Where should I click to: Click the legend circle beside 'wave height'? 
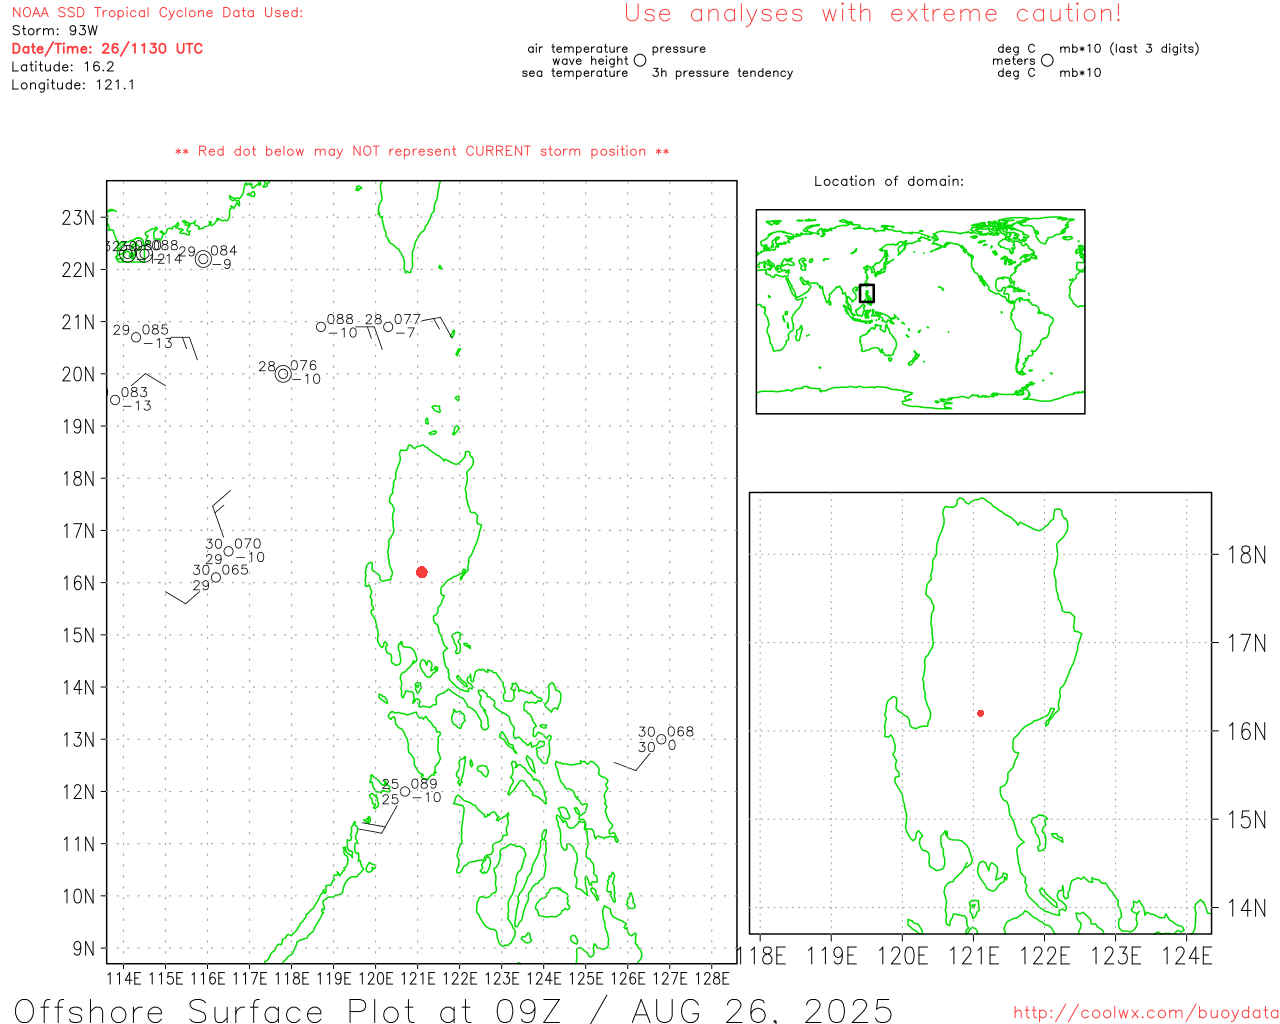coord(640,60)
